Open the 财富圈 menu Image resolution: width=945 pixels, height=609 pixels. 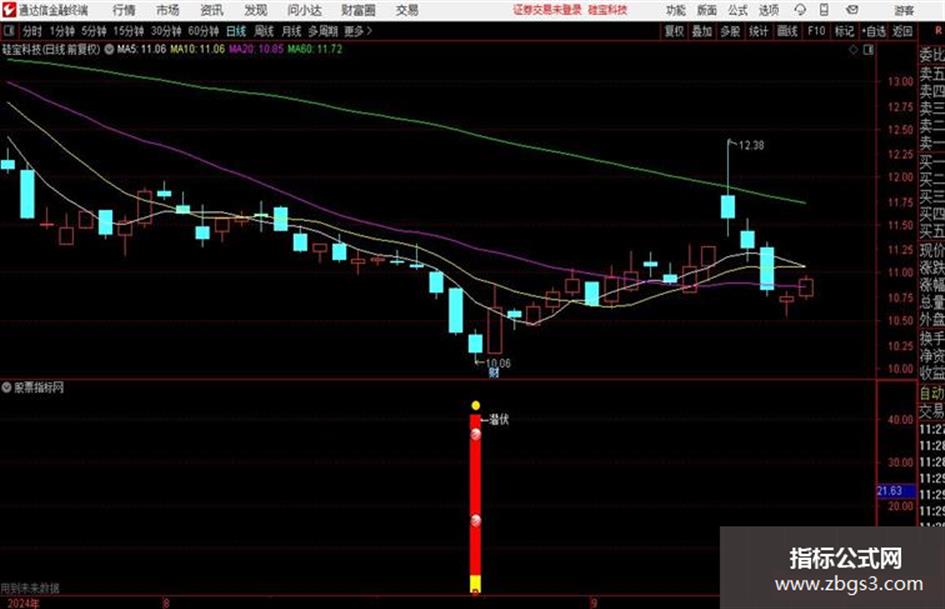(x=358, y=10)
